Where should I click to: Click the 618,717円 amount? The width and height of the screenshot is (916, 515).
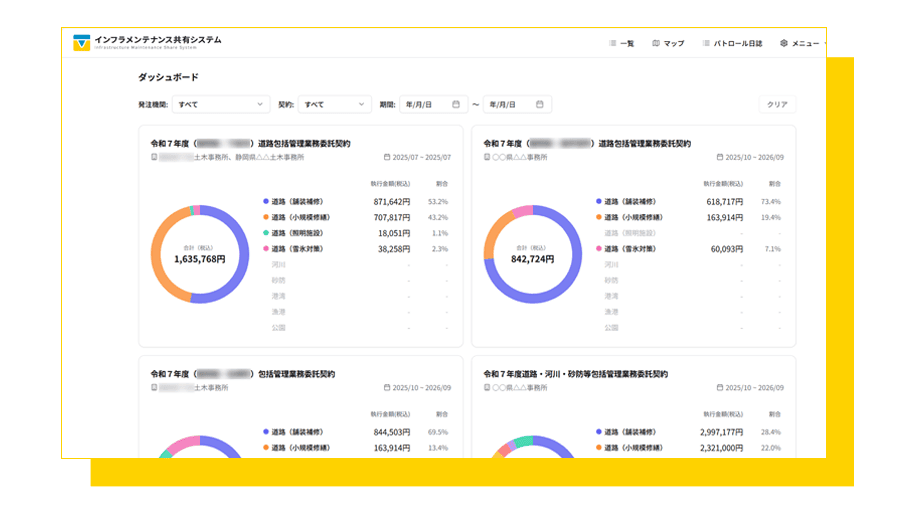click(x=725, y=201)
